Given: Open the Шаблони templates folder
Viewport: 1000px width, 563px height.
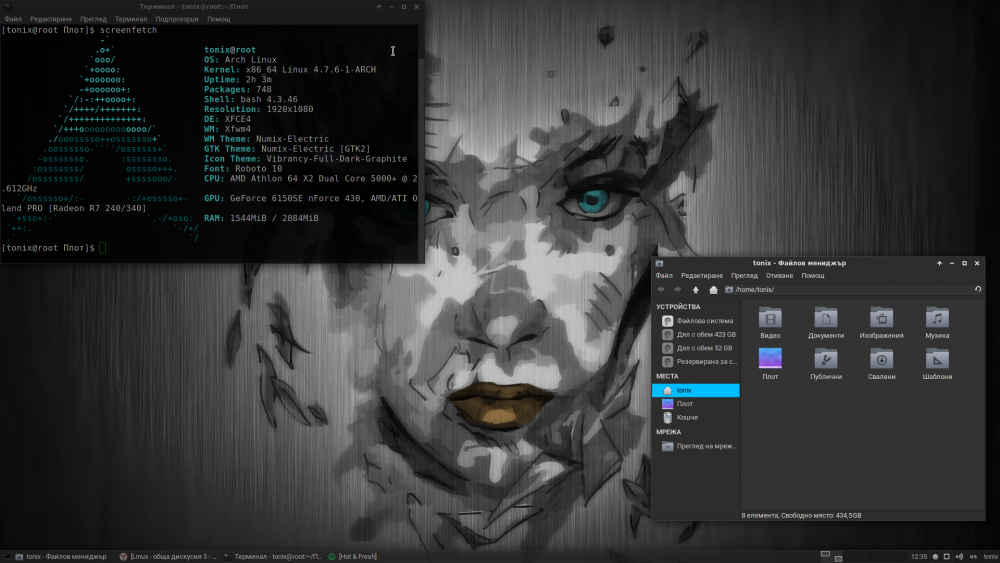Looking at the screenshot, I should (x=937, y=363).
